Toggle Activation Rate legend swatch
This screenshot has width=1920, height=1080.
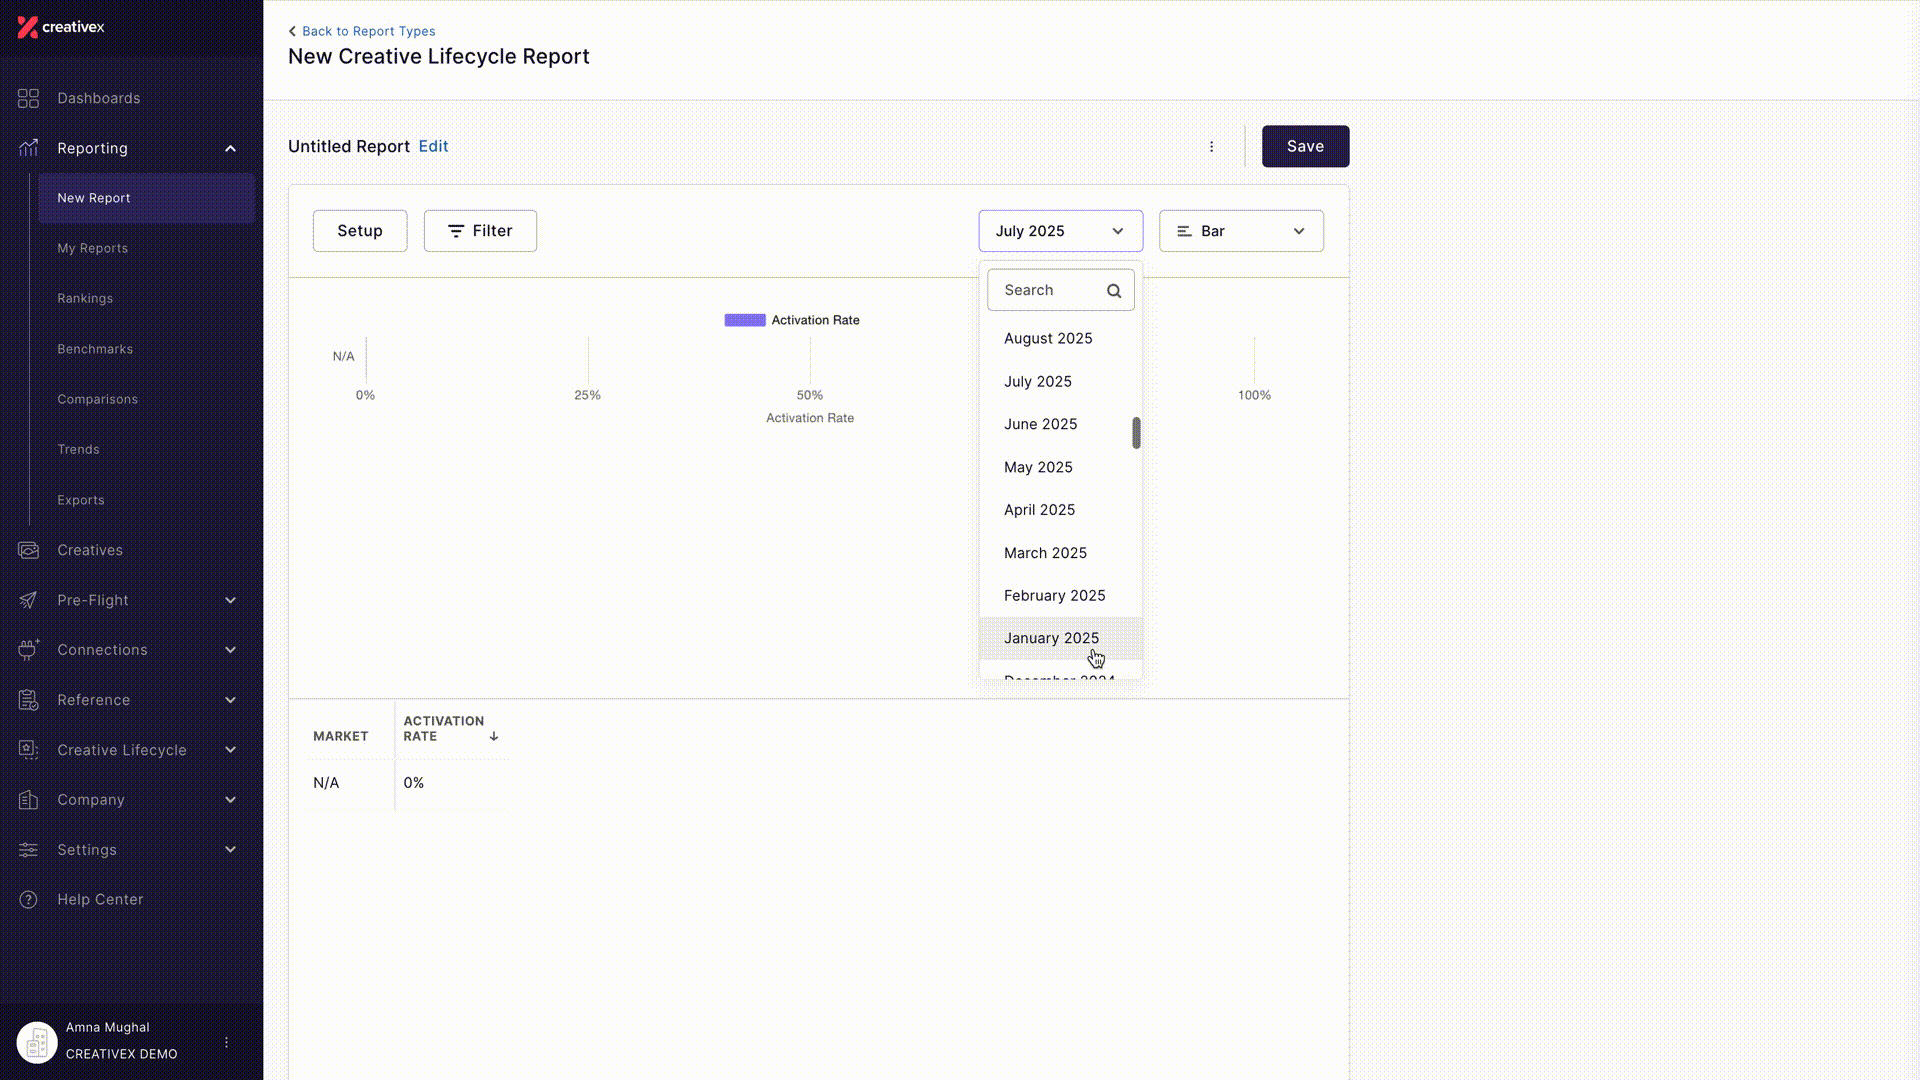pyautogui.click(x=745, y=320)
